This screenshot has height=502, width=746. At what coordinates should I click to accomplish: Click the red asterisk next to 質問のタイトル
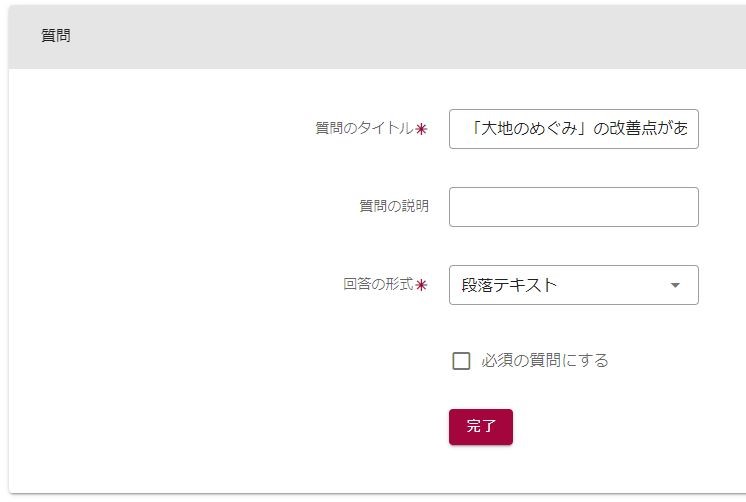(421, 129)
